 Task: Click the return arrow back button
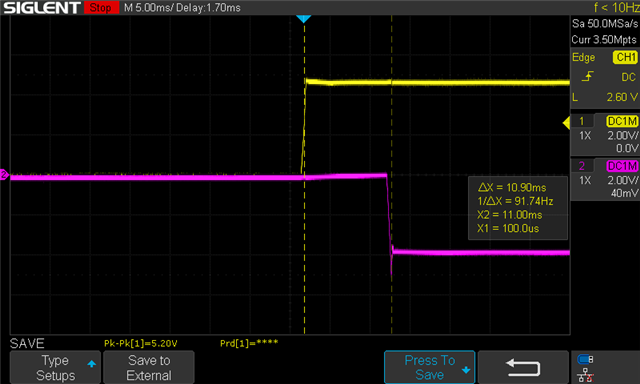click(x=523, y=367)
